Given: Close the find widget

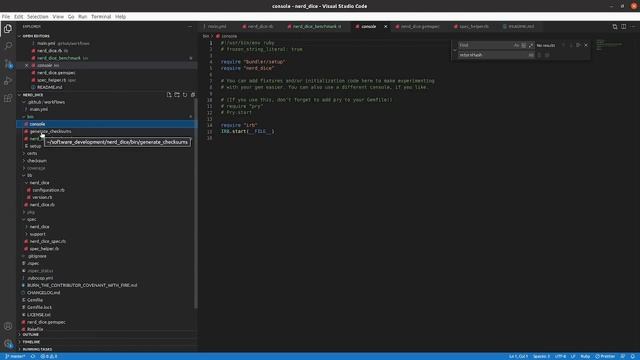Looking at the screenshot, I should coord(586,45).
